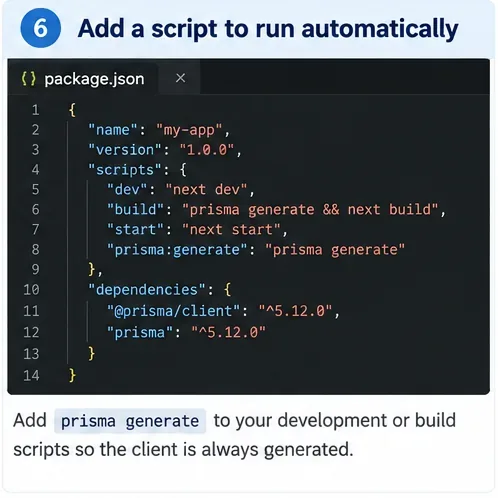Click the "start" script key
This screenshot has width=498, height=498.
pyautogui.click(x=135, y=230)
